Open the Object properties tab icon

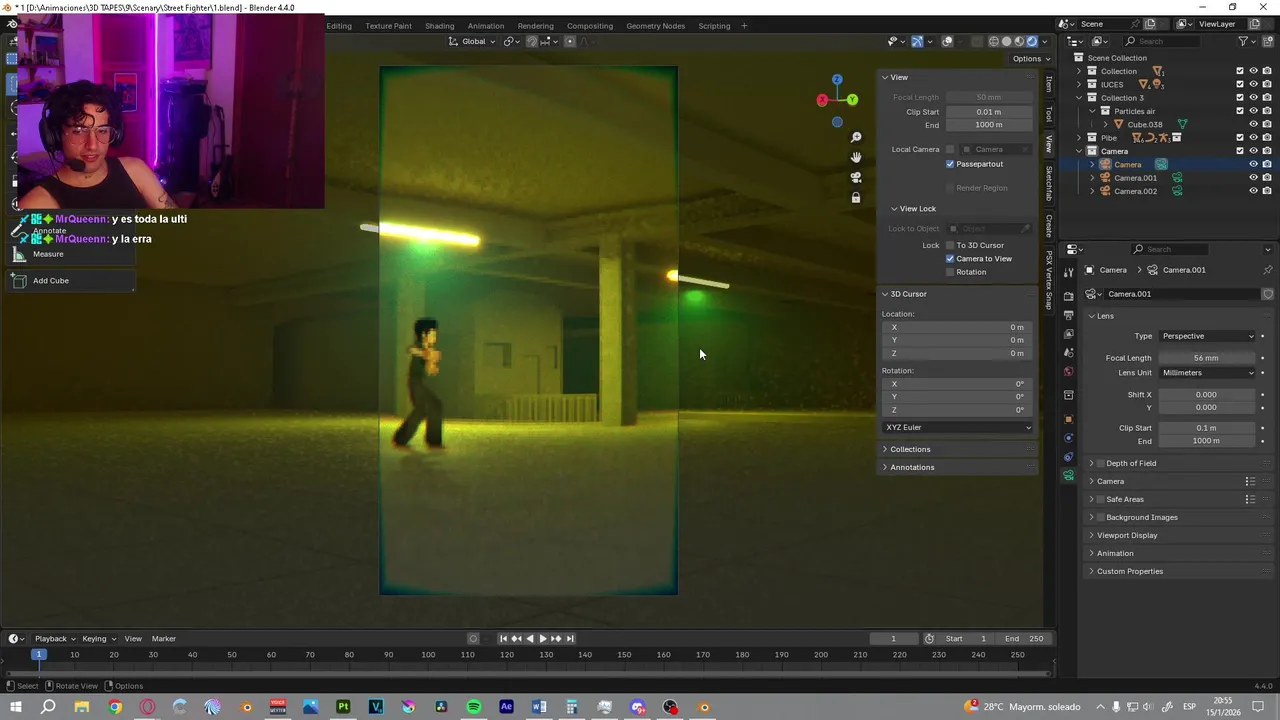1068,419
